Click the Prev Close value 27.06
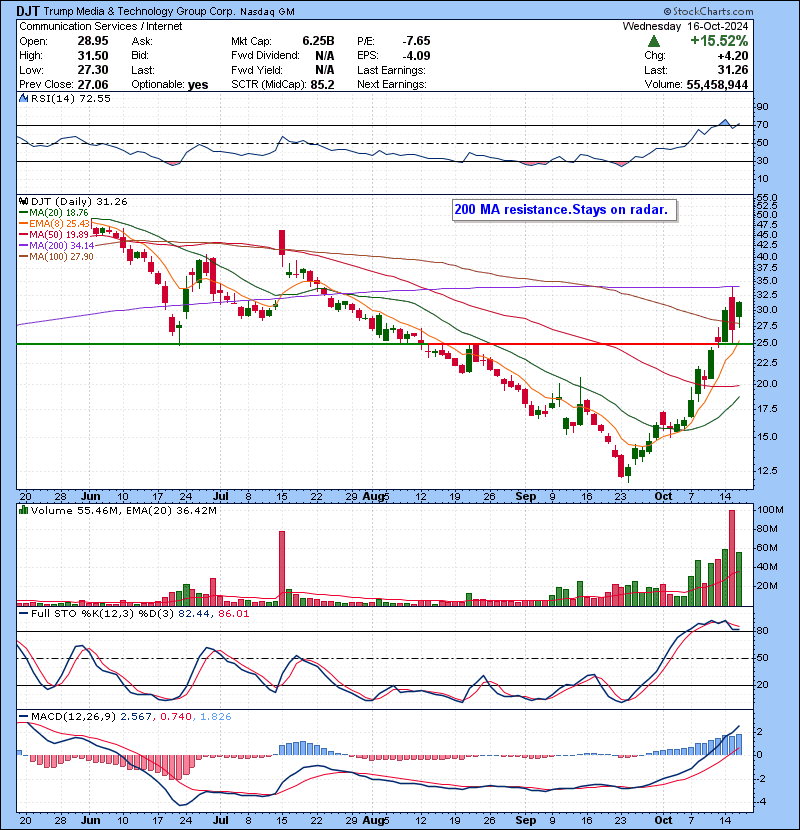This screenshot has width=800, height=830. (93, 85)
